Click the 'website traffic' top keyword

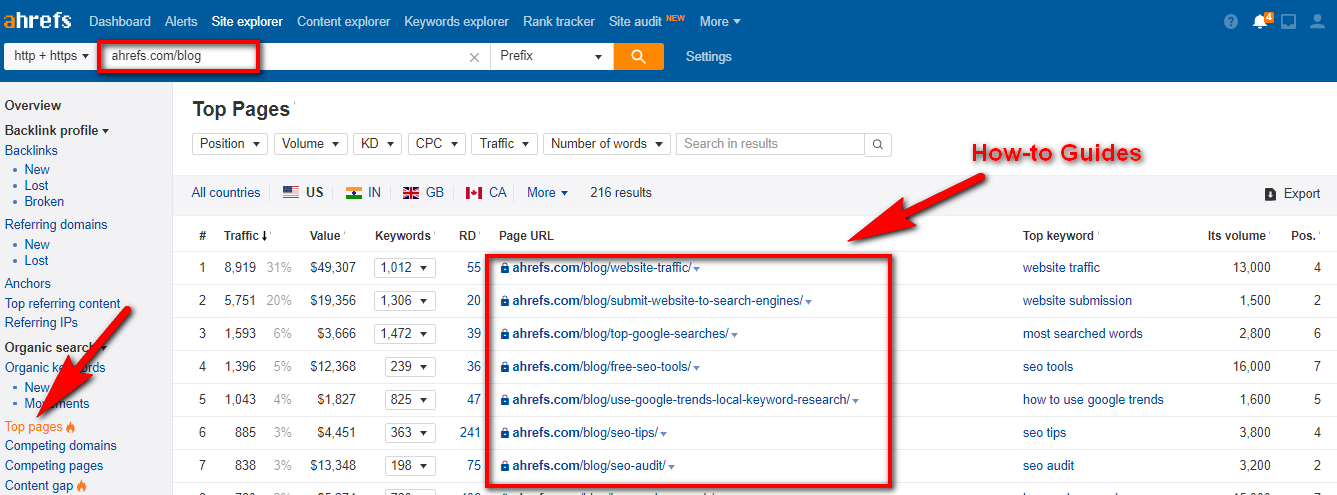(x=1061, y=268)
